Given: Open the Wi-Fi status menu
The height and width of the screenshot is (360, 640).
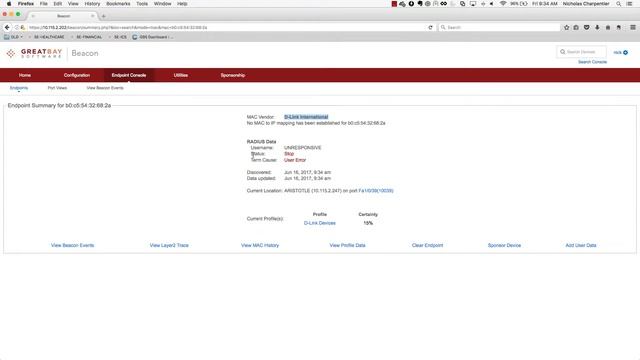Looking at the screenshot, I should point(503,4).
